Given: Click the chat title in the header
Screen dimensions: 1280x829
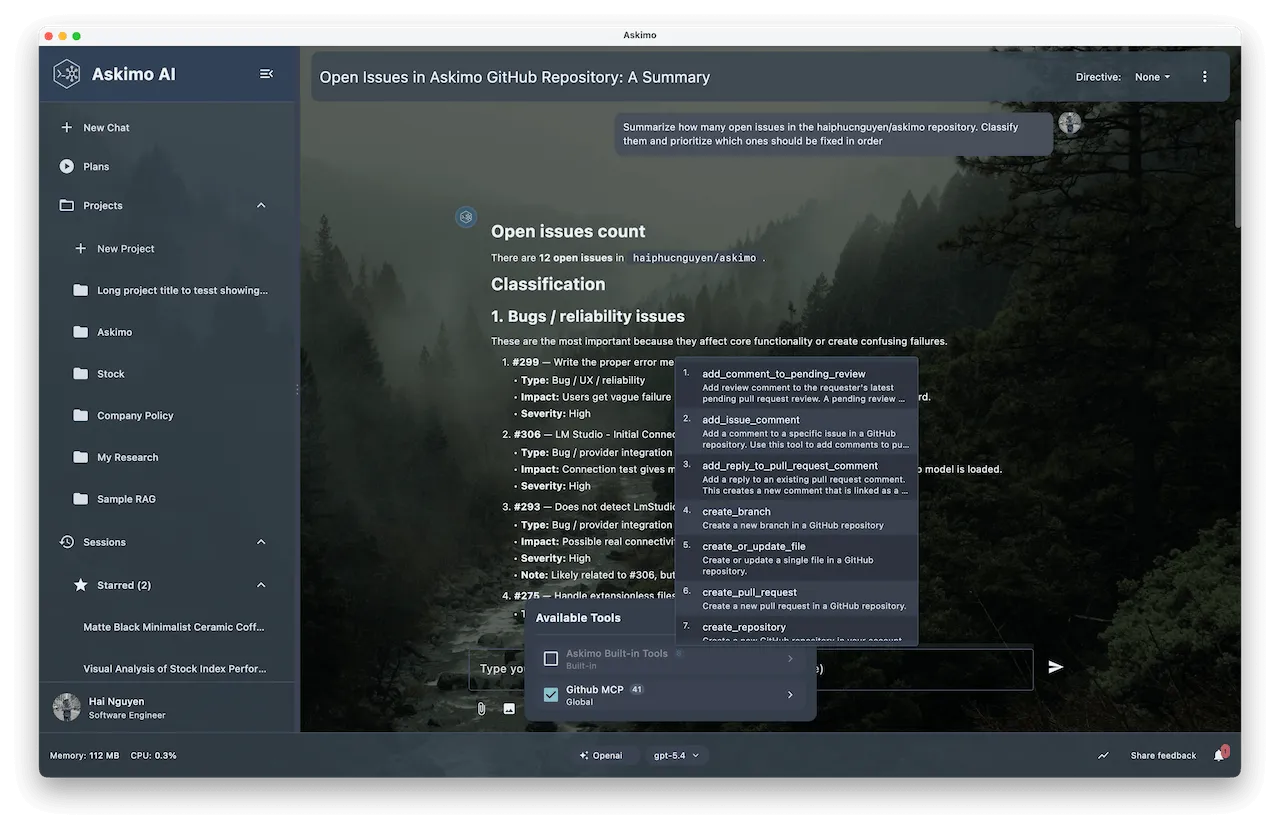Looking at the screenshot, I should pos(515,77).
